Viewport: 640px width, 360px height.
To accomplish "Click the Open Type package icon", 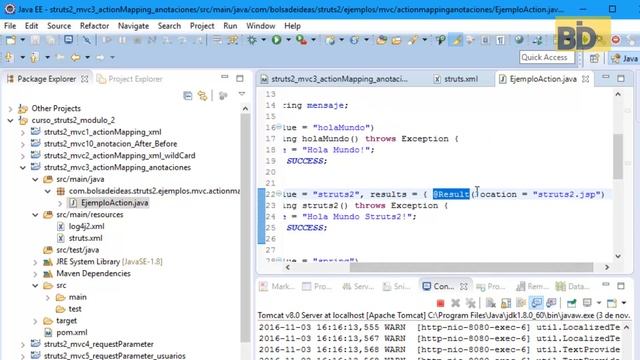I will (x=381, y=40).
